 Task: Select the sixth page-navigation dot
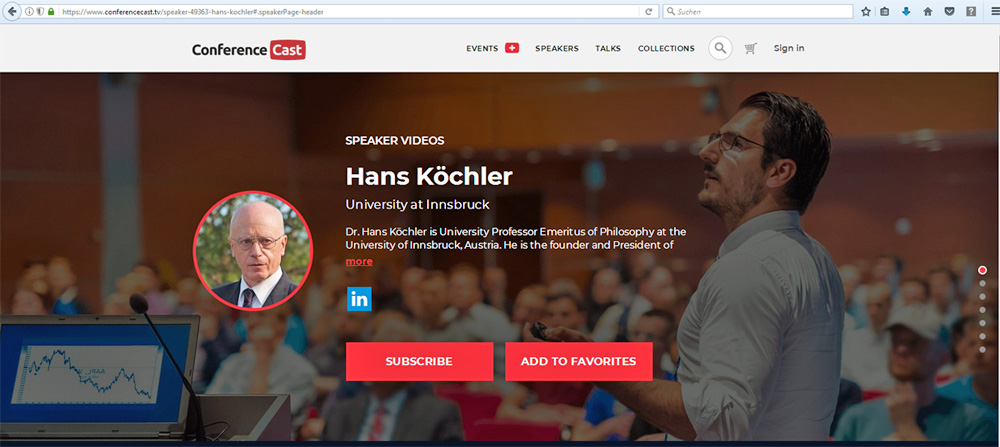[x=982, y=336]
